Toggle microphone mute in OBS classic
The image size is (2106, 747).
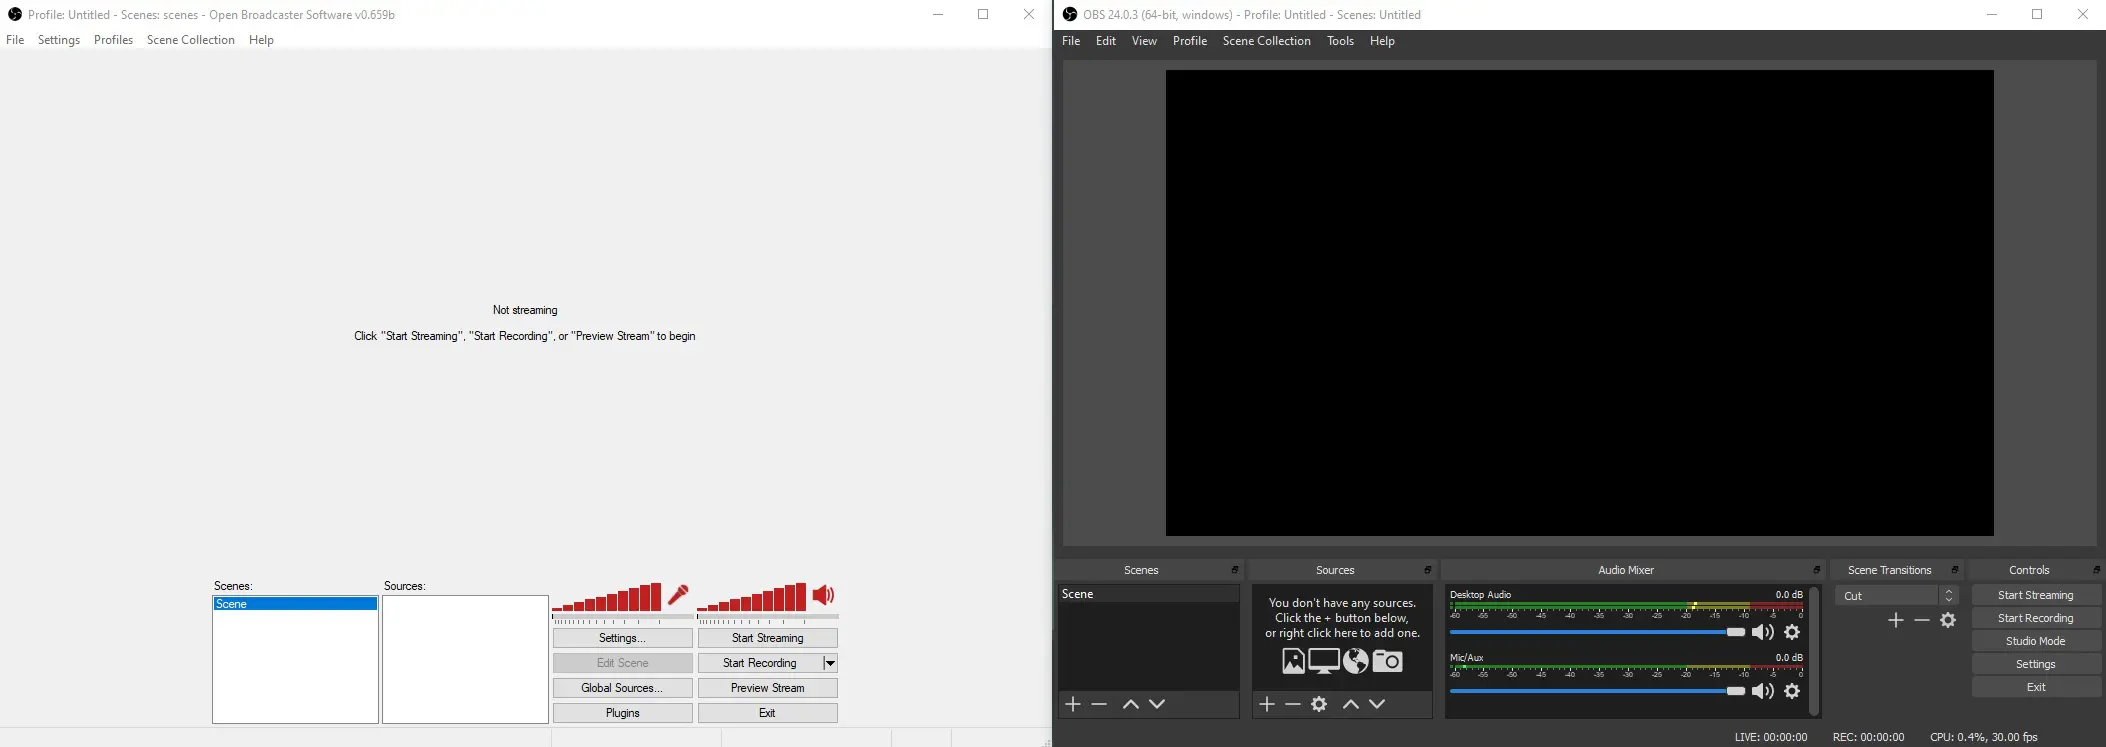tap(678, 595)
